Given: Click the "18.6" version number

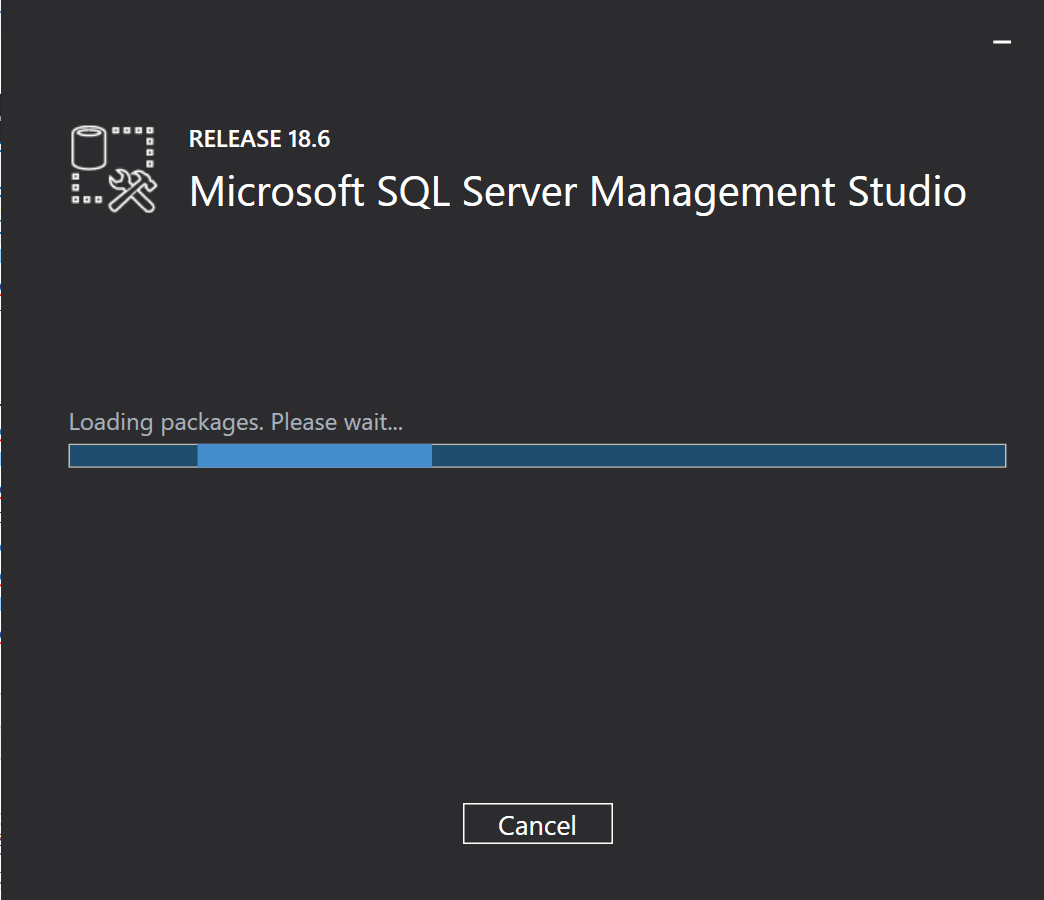Looking at the screenshot, I should pyautogui.click(x=309, y=139).
